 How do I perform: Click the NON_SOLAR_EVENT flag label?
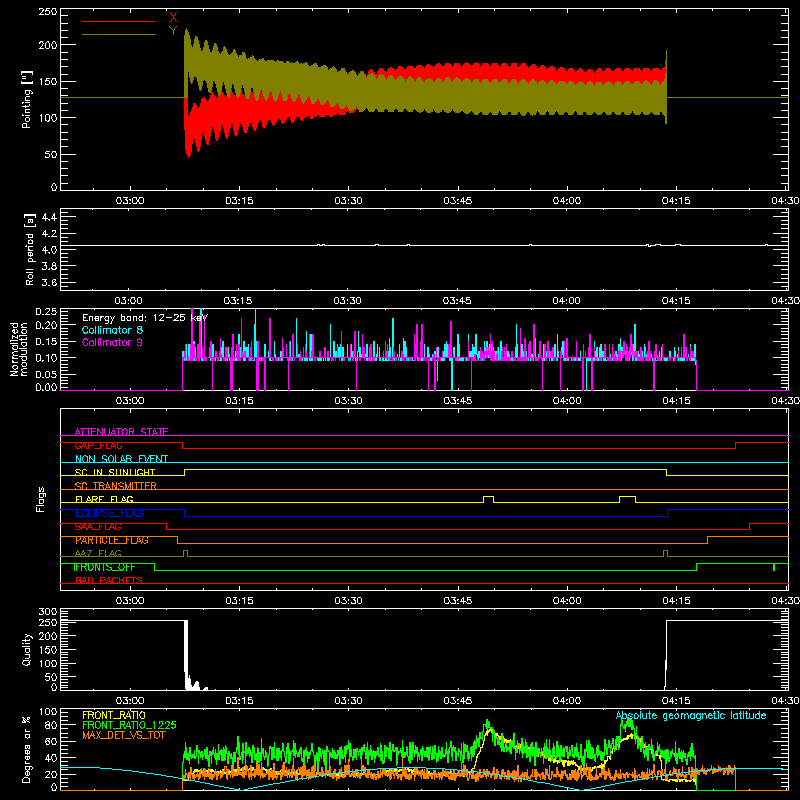pos(121,459)
